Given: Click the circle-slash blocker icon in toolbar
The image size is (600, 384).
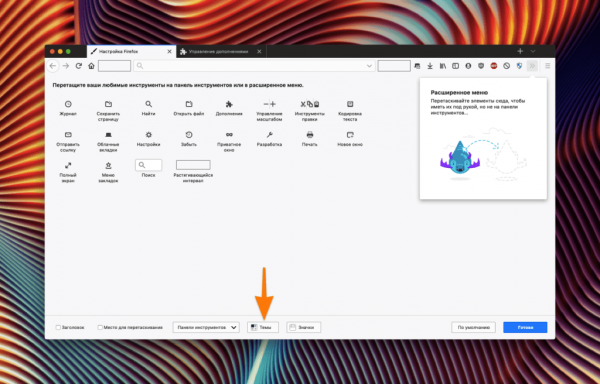Looking at the screenshot, I should pos(507,66).
